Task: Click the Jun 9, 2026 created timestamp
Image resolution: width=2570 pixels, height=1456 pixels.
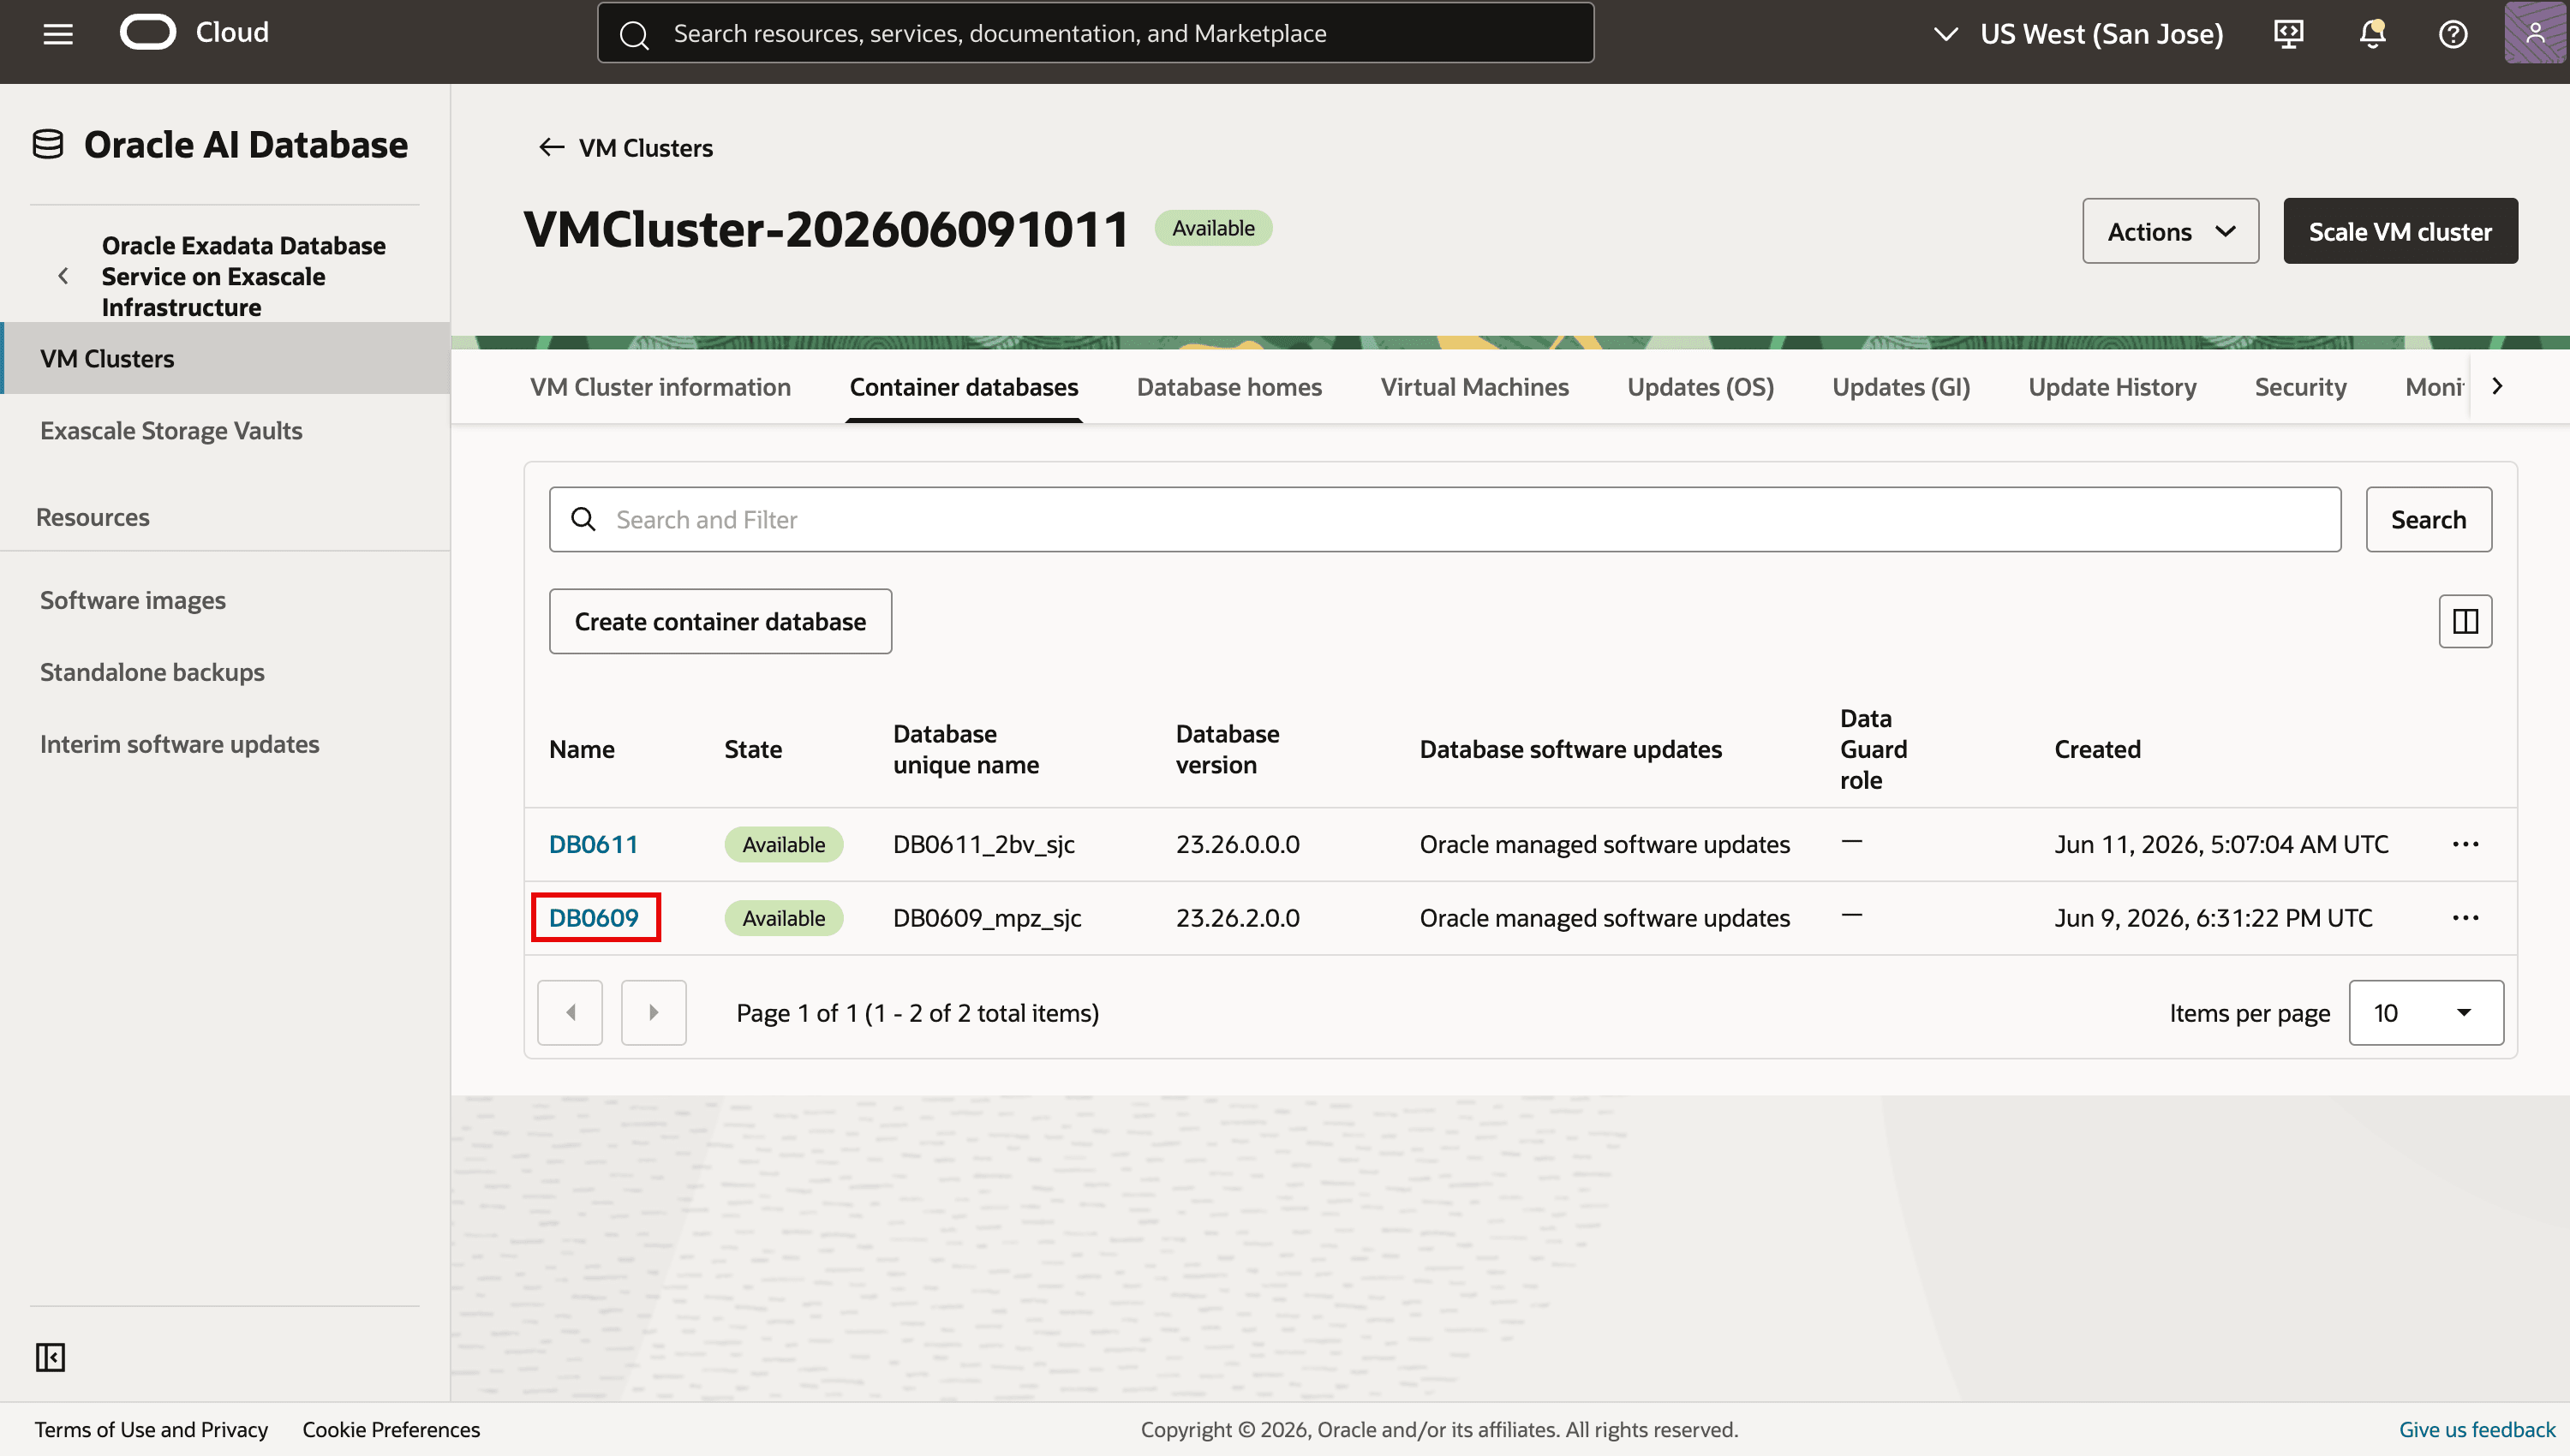Action: (x=2213, y=918)
